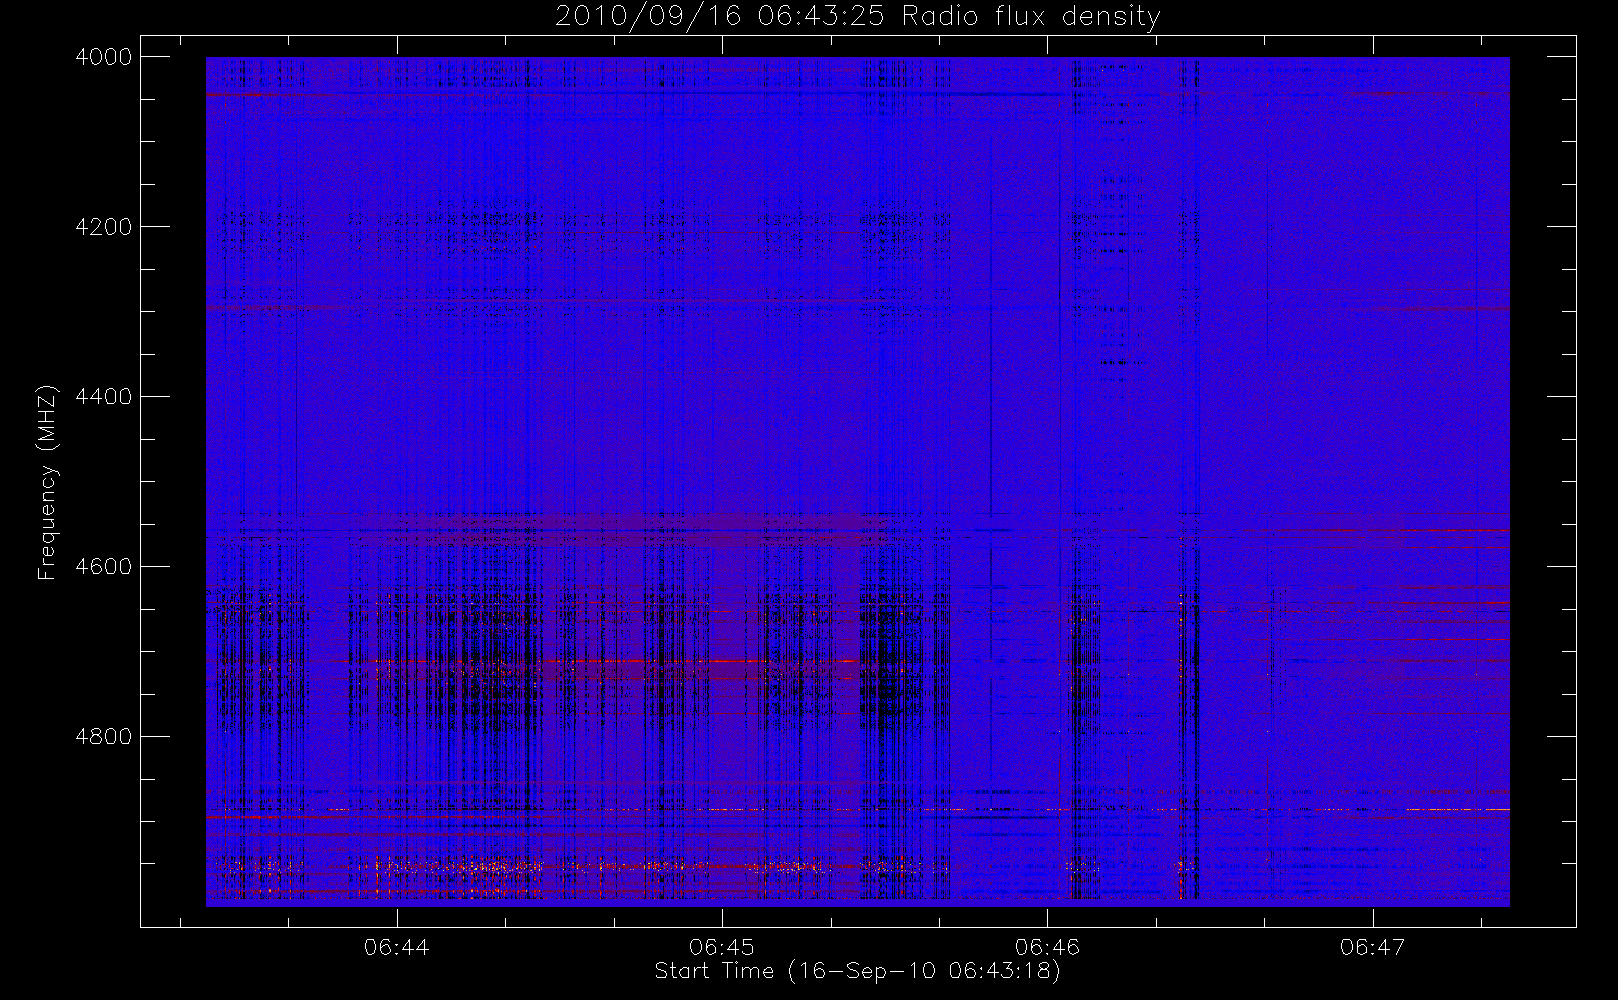Click the plot title "2010/09/16 06:43:25 Radio flux density"

tap(857, 17)
